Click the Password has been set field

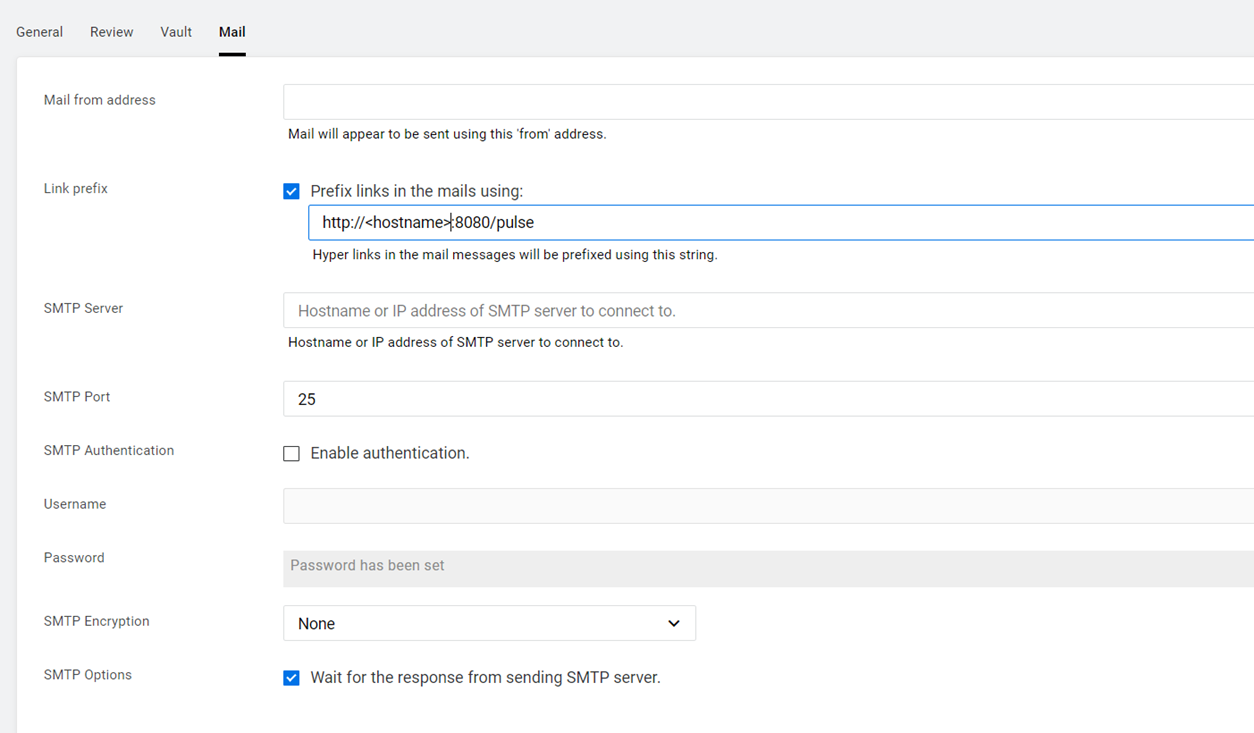click(x=766, y=568)
